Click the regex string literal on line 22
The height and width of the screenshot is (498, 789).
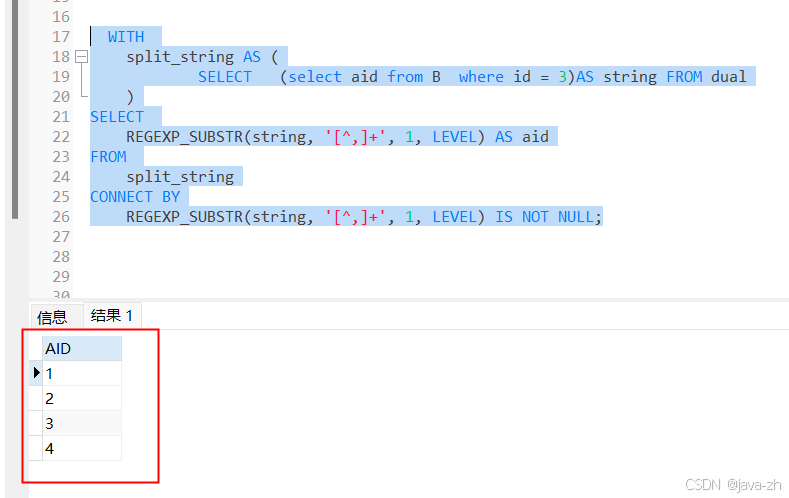point(356,137)
